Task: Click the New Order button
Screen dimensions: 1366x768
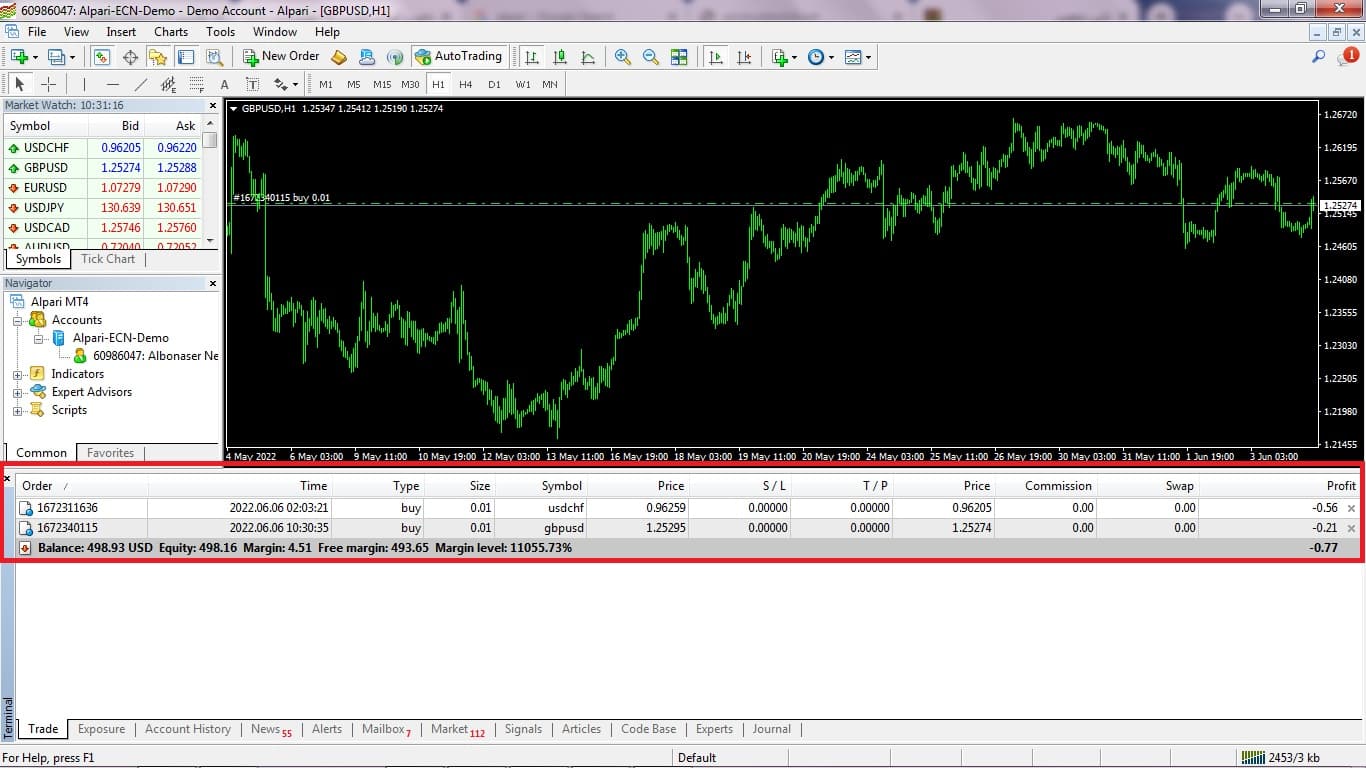Action: pos(281,57)
